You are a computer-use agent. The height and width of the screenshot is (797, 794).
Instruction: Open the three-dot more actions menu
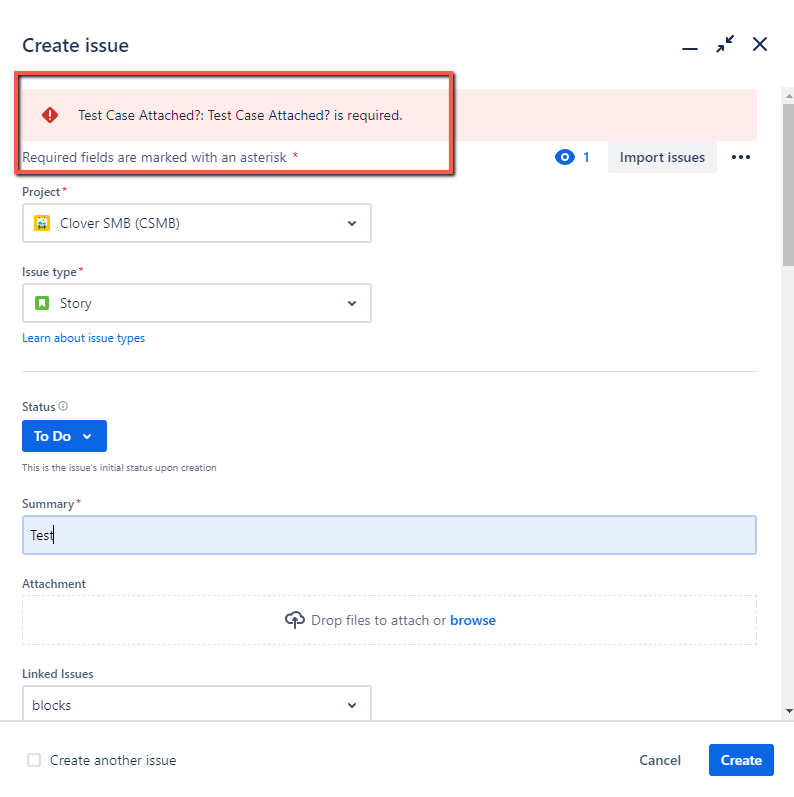740,157
